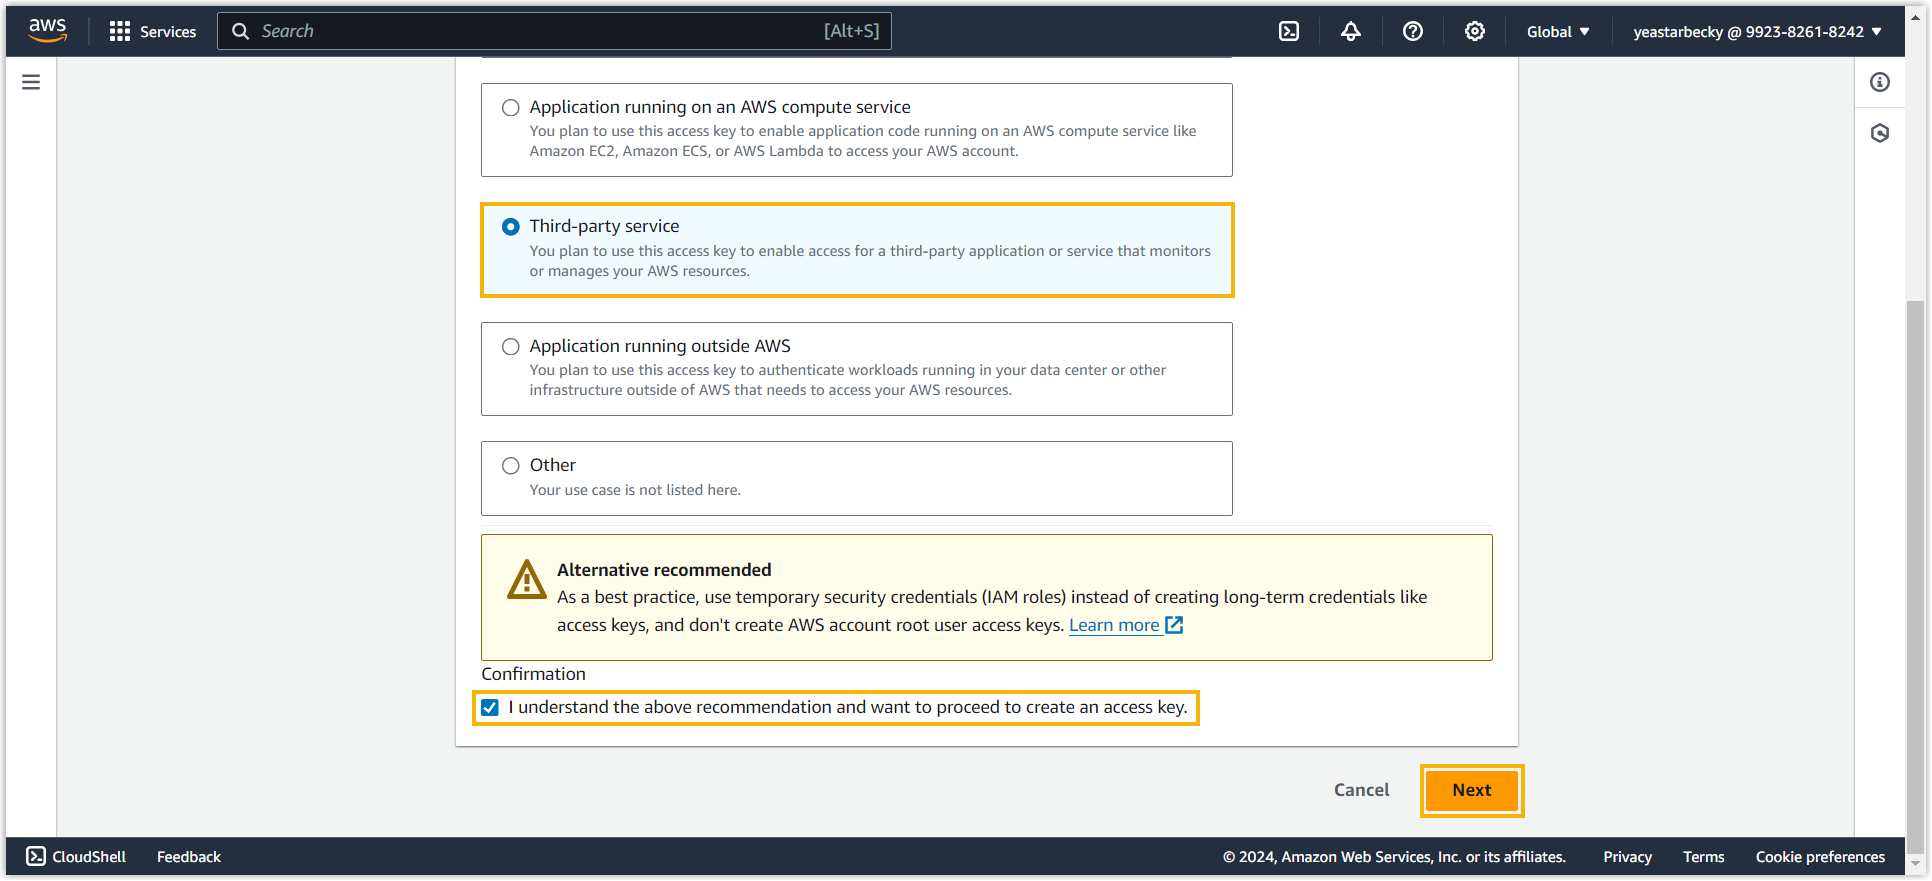Select Application running outside AWS option
The height and width of the screenshot is (881, 1932).
point(511,347)
